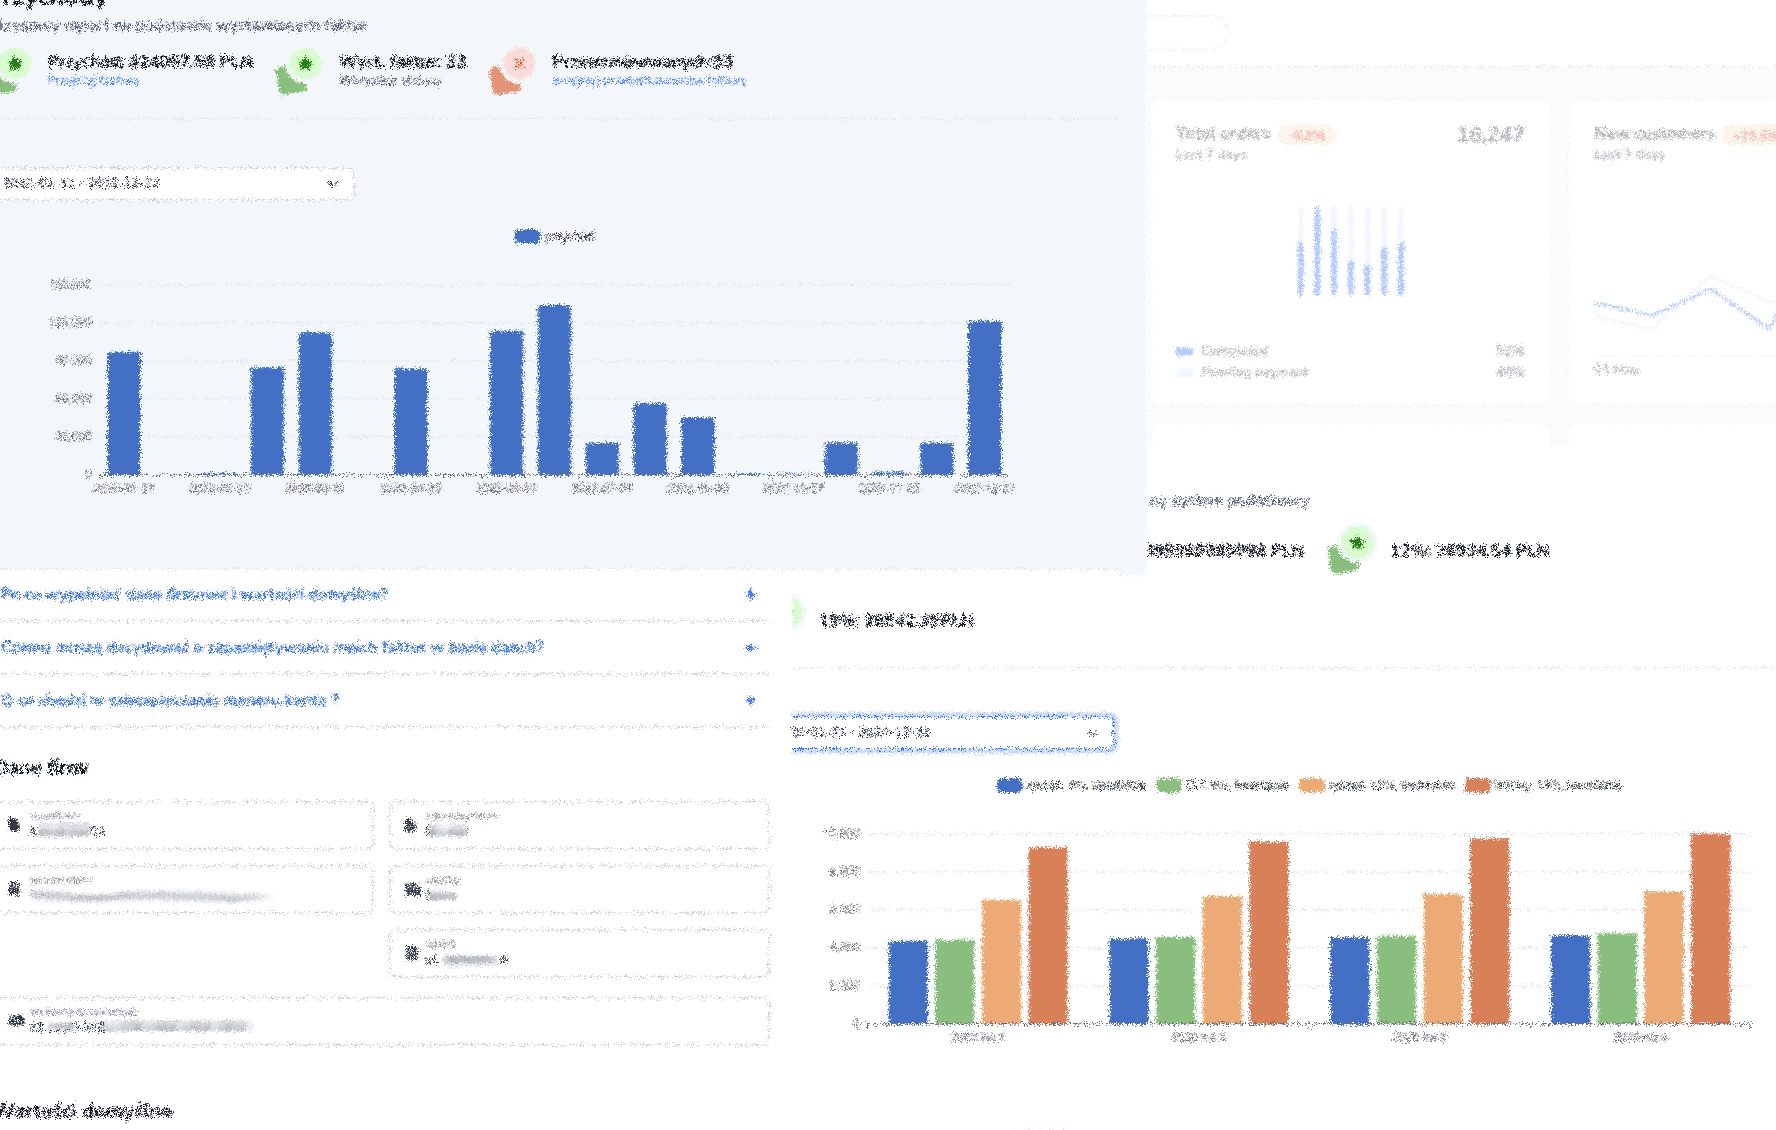Expand the first FAQ question arrow
The width and height of the screenshot is (1776, 1130).
751,594
